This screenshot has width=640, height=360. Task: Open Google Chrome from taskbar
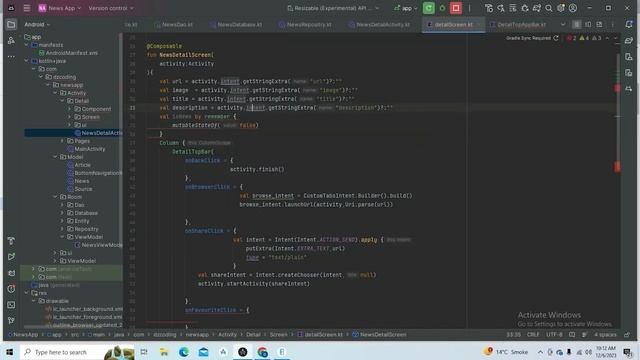point(262,352)
